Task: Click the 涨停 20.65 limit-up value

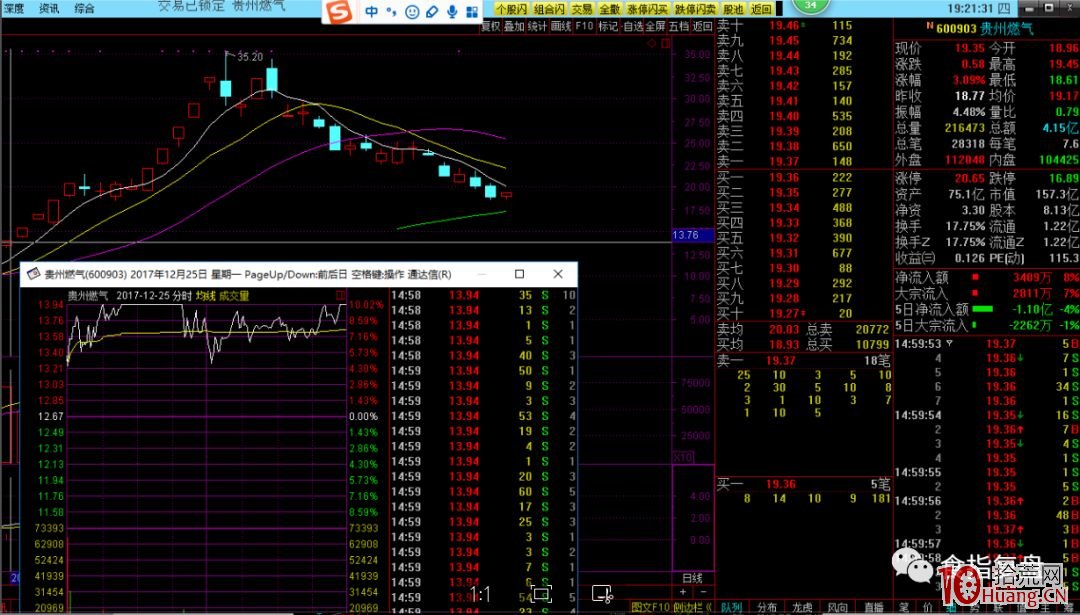Action: click(x=969, y=178)
